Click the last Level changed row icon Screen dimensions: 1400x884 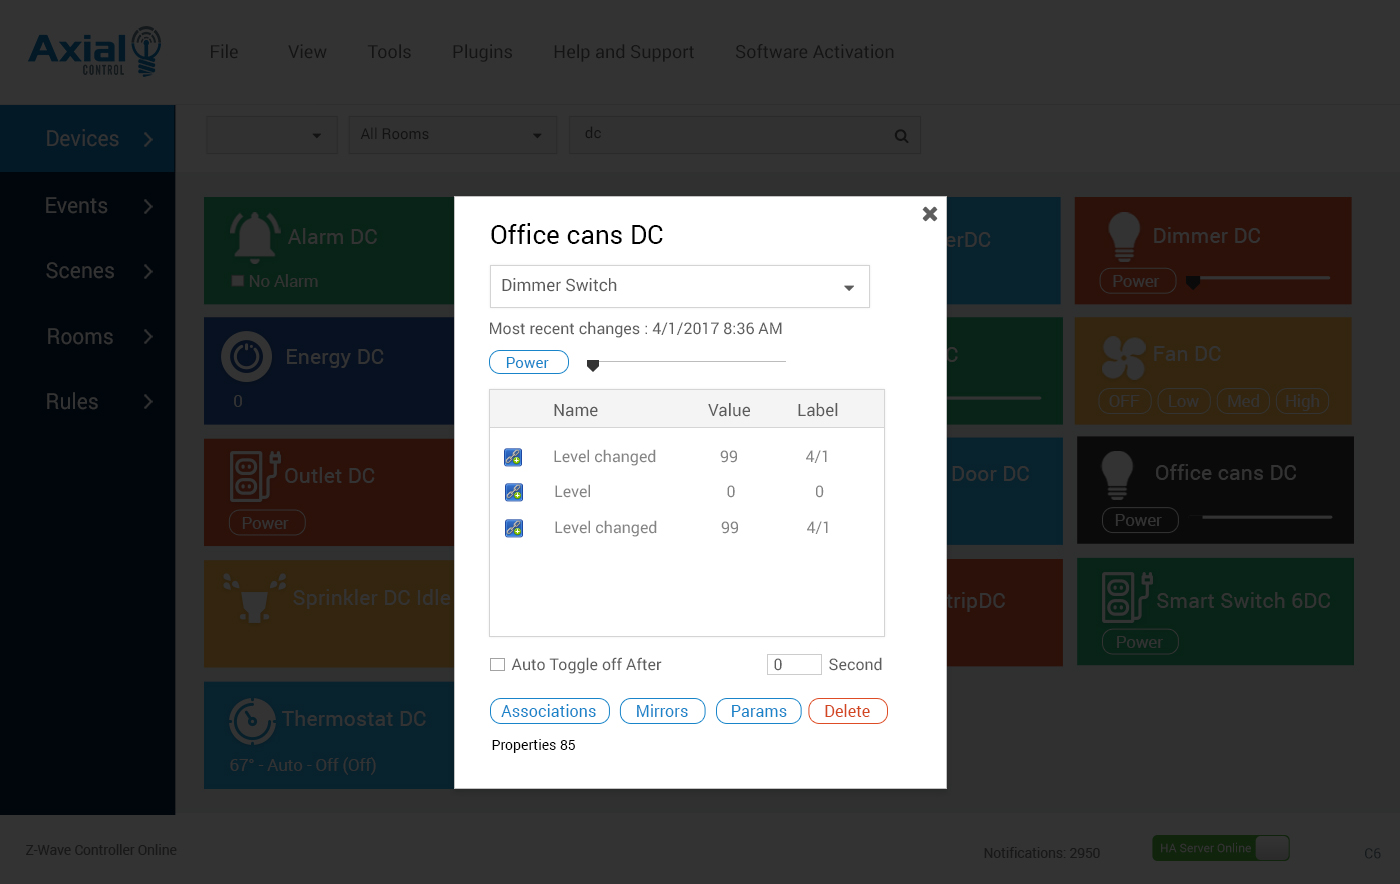pyautogui.click(x=514, y=528)
